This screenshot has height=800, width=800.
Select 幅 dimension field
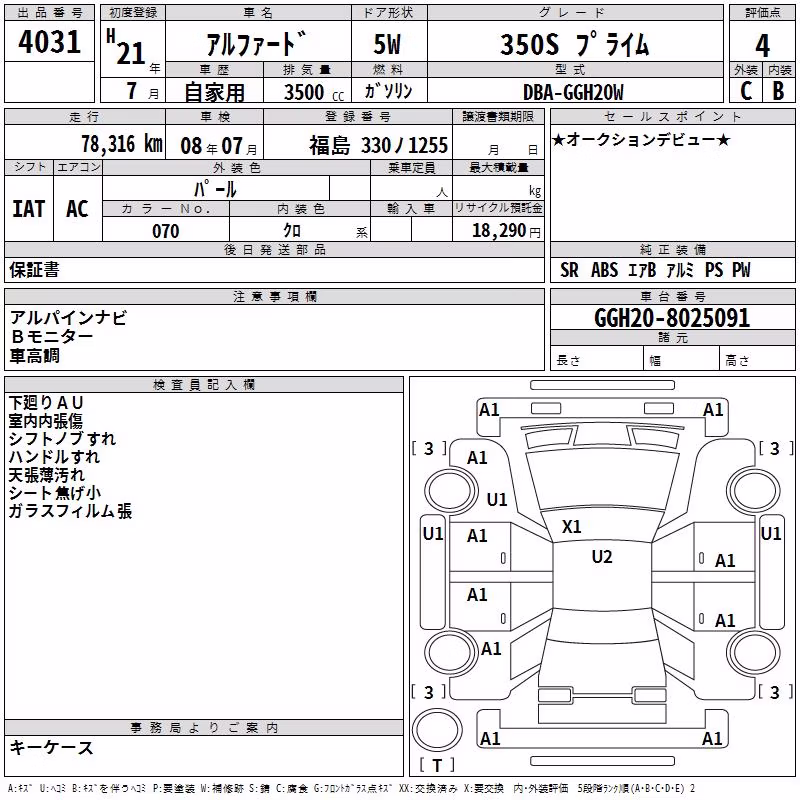[x=681, y=358]
